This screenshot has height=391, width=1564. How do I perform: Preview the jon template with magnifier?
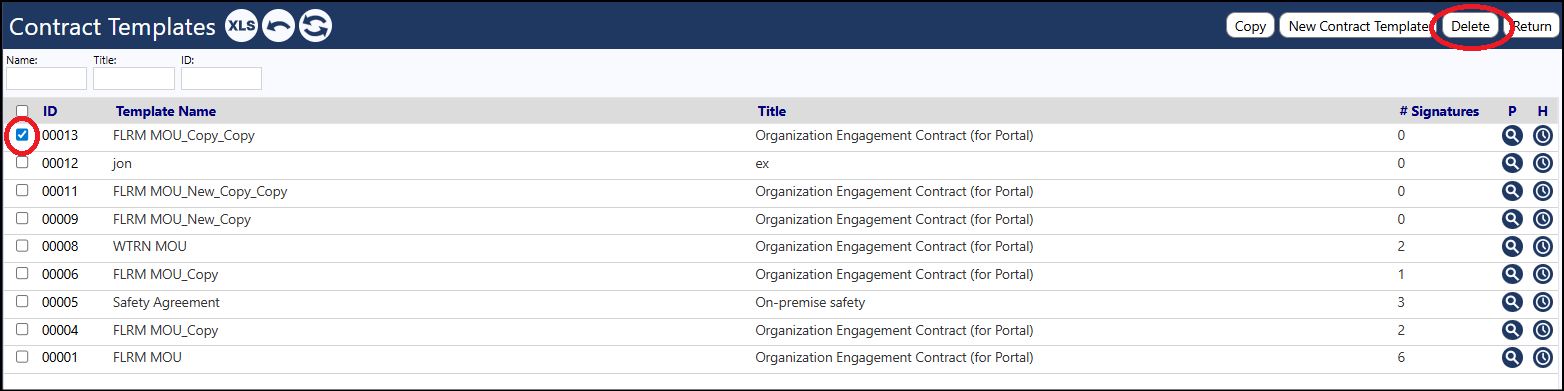click(1512, 163)
